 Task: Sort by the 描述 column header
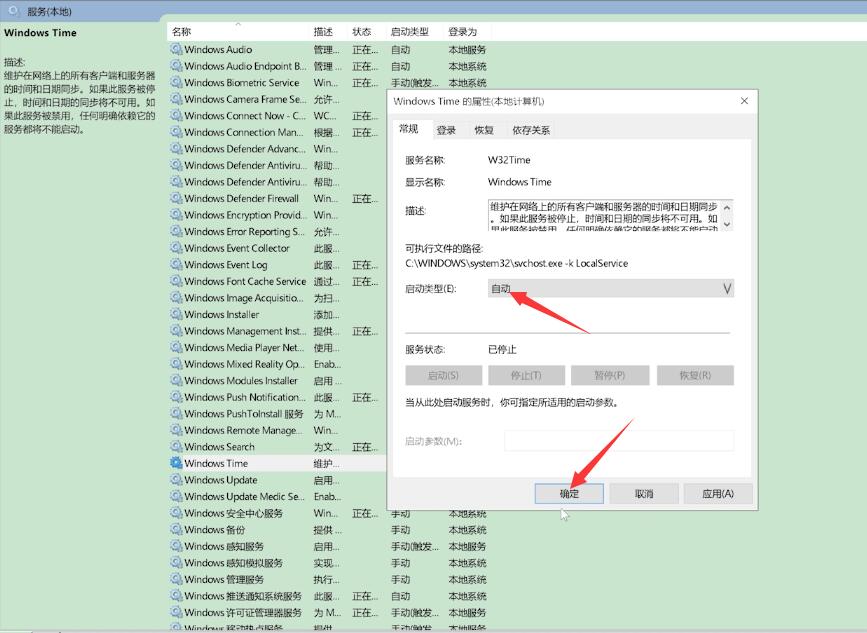coord(328,32)
